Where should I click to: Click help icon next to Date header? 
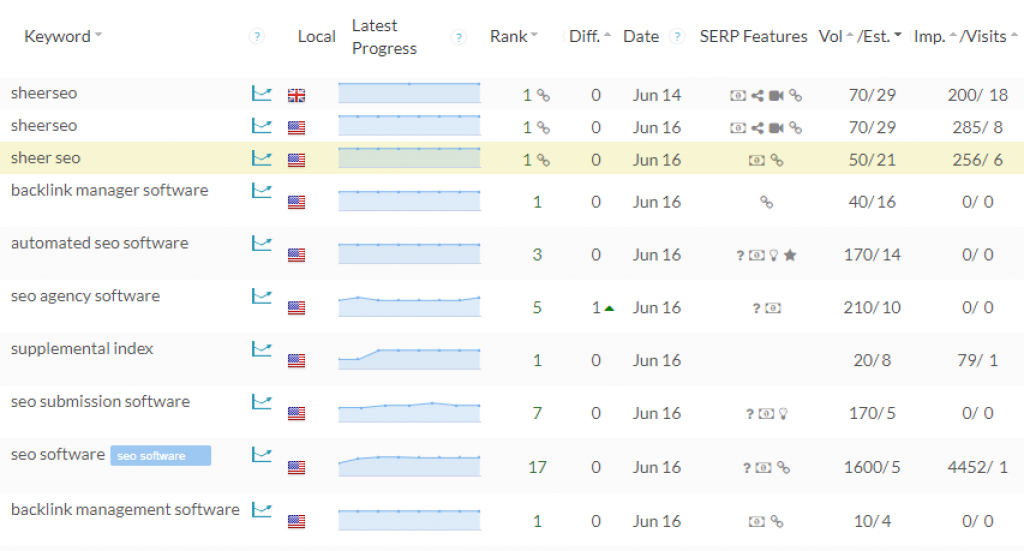pyautogui.click(x=677, y=37)
